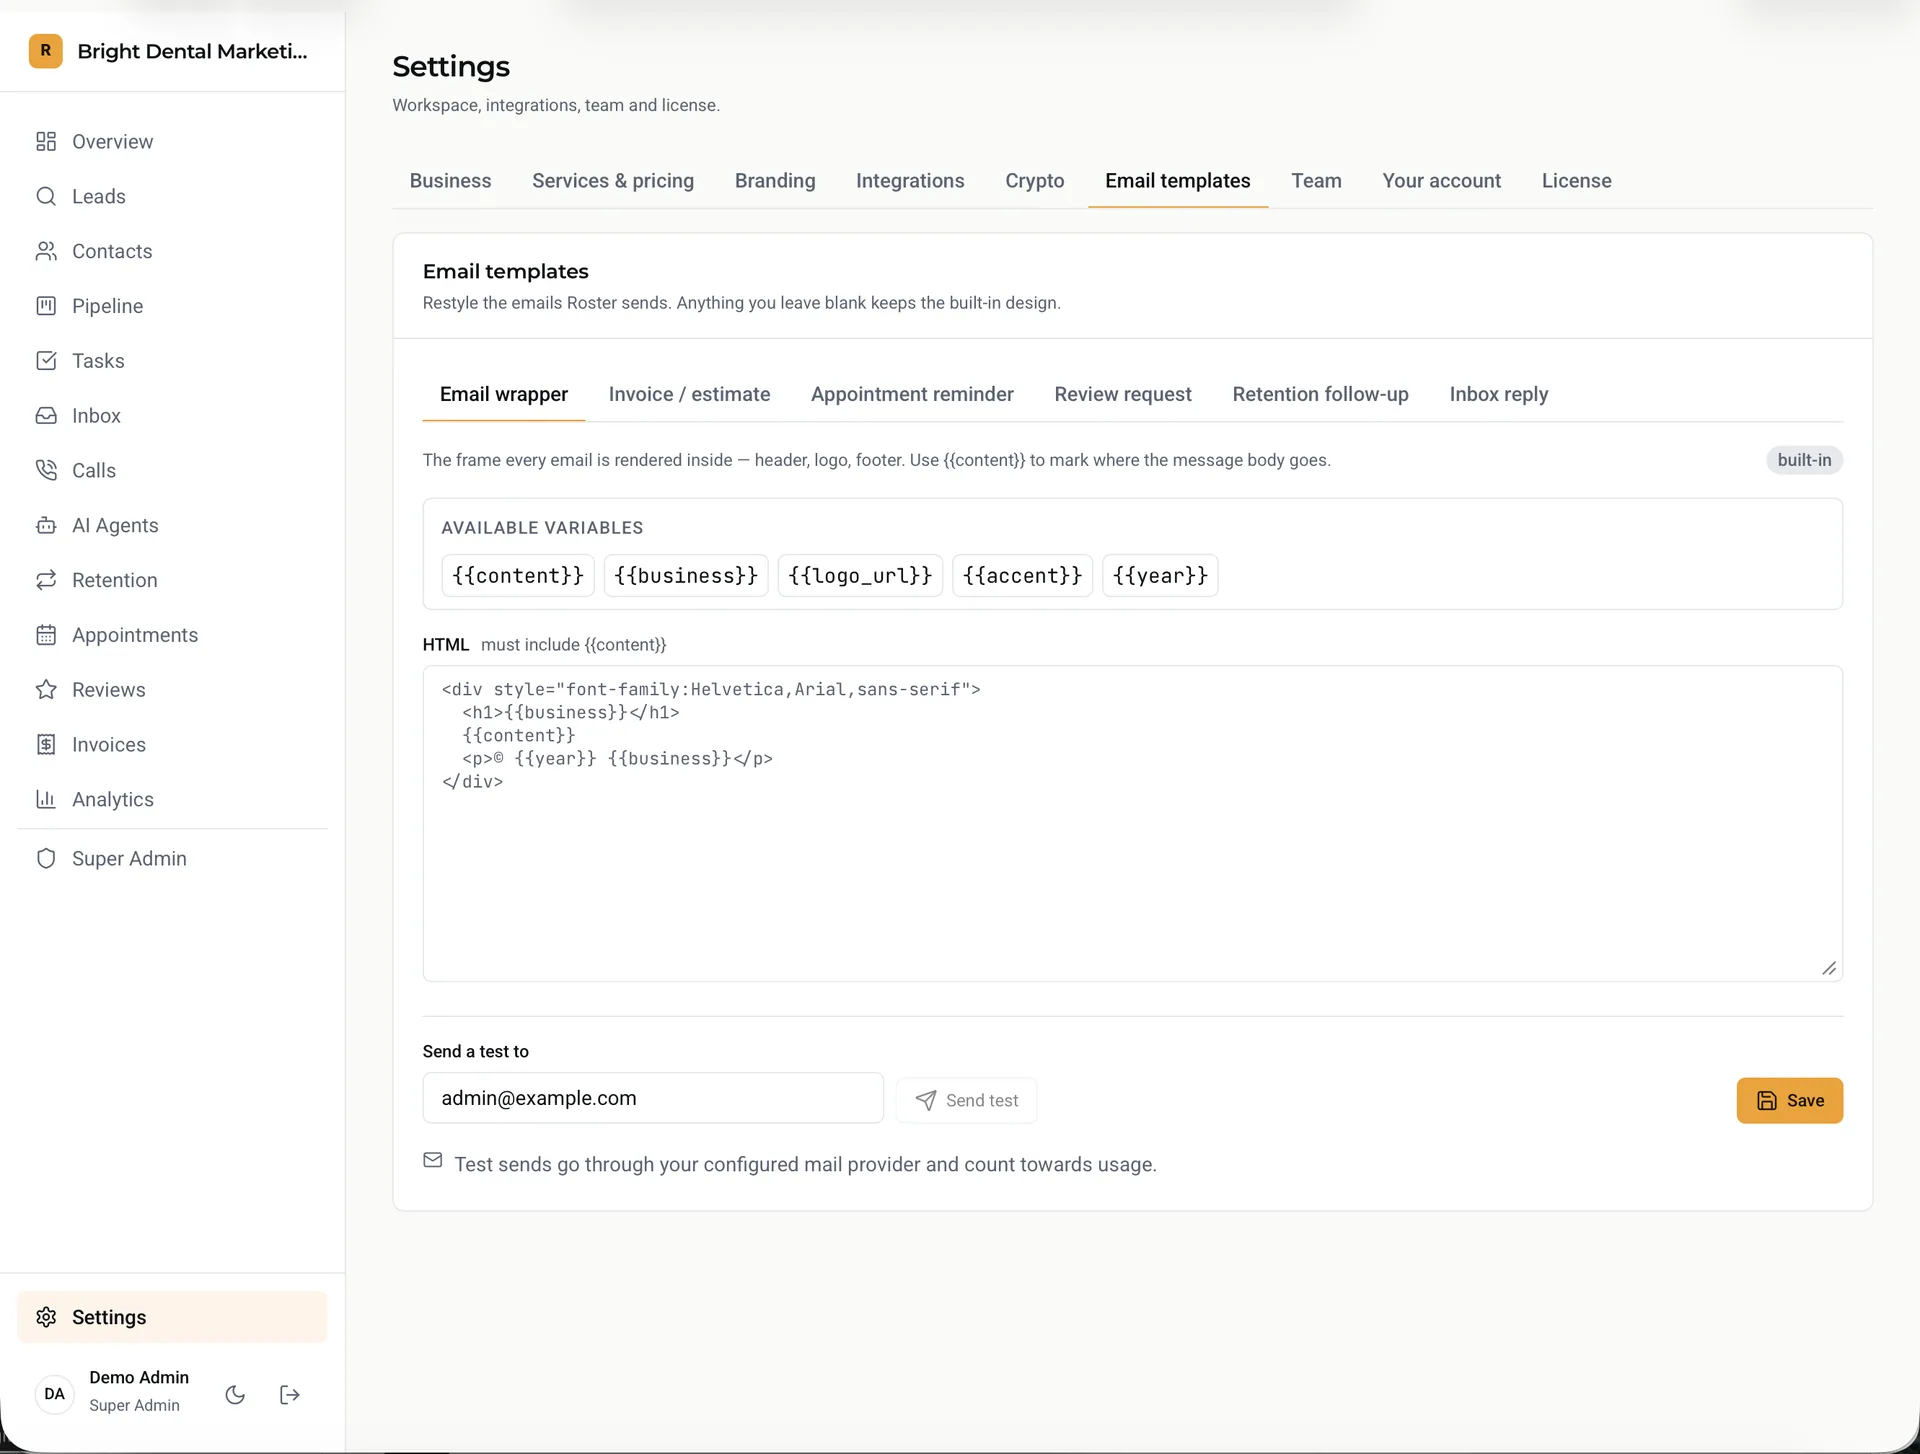This screenshot has width=1920, height=1454.
Task: Open the Pipeline board icon
Action: pyautogui.click(x=46, y=306)
